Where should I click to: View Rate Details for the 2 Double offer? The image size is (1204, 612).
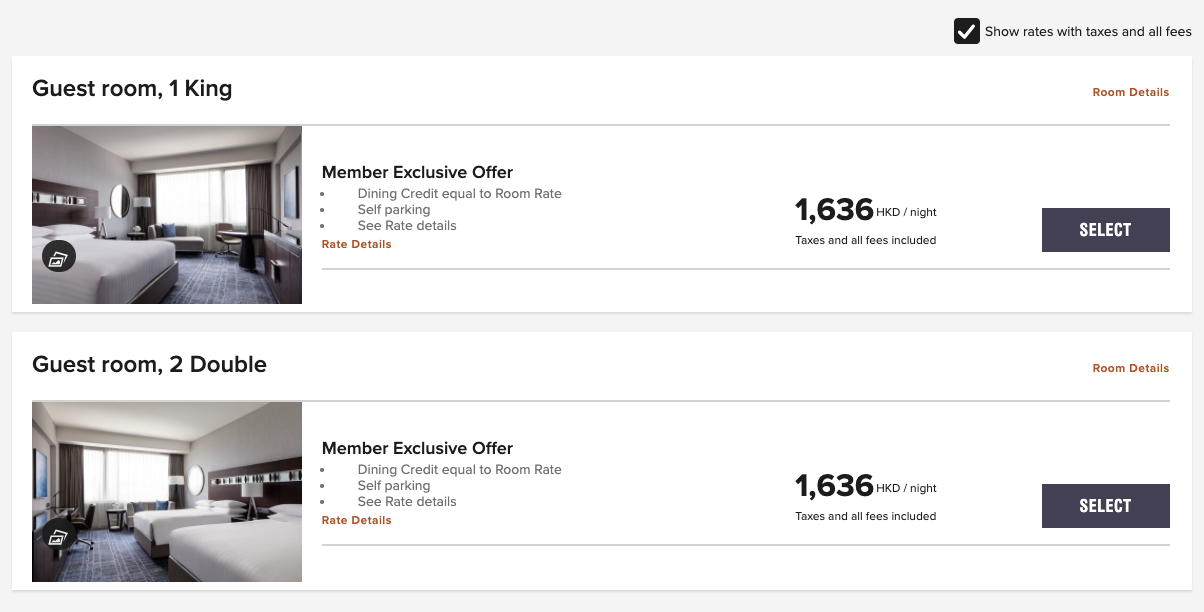(356, 520)
